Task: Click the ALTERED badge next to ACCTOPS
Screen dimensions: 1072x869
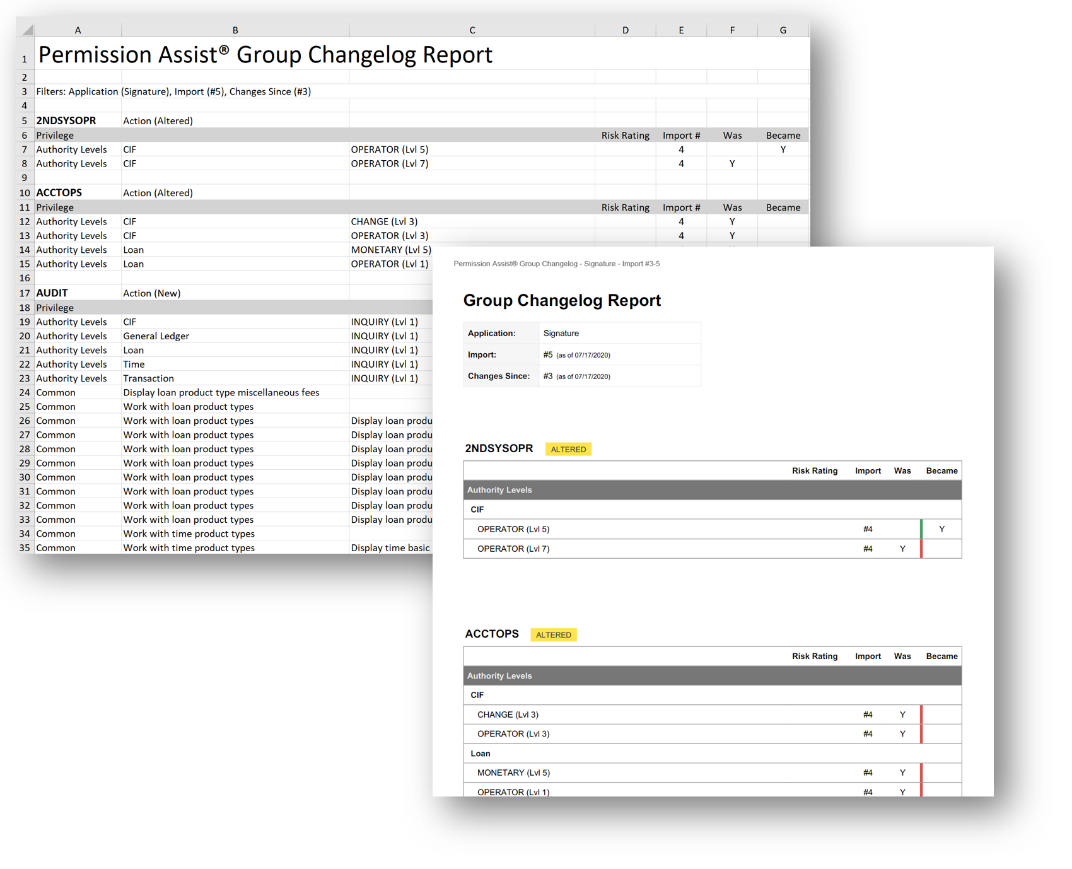Action: (553, 635)
